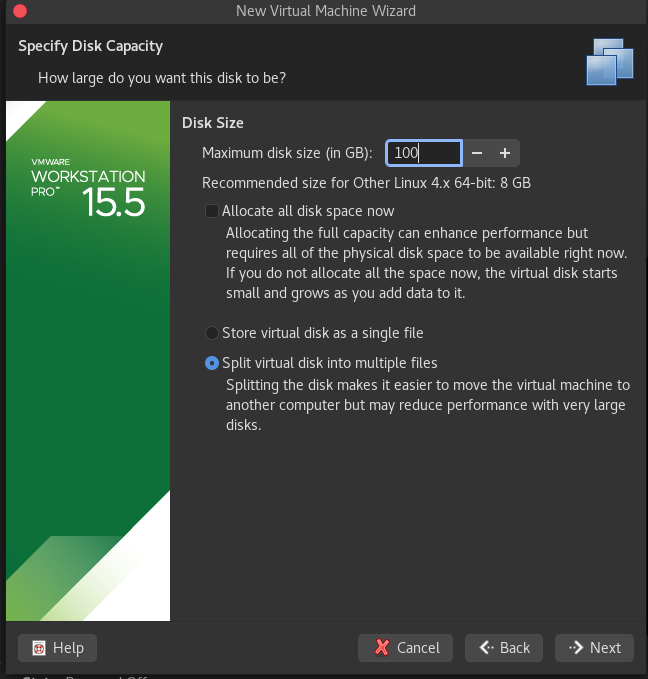The height and width of the screenshot is (679, 648).
Task: Click "How large do you want this disk to be?"
Action: (x=162, y=78)
